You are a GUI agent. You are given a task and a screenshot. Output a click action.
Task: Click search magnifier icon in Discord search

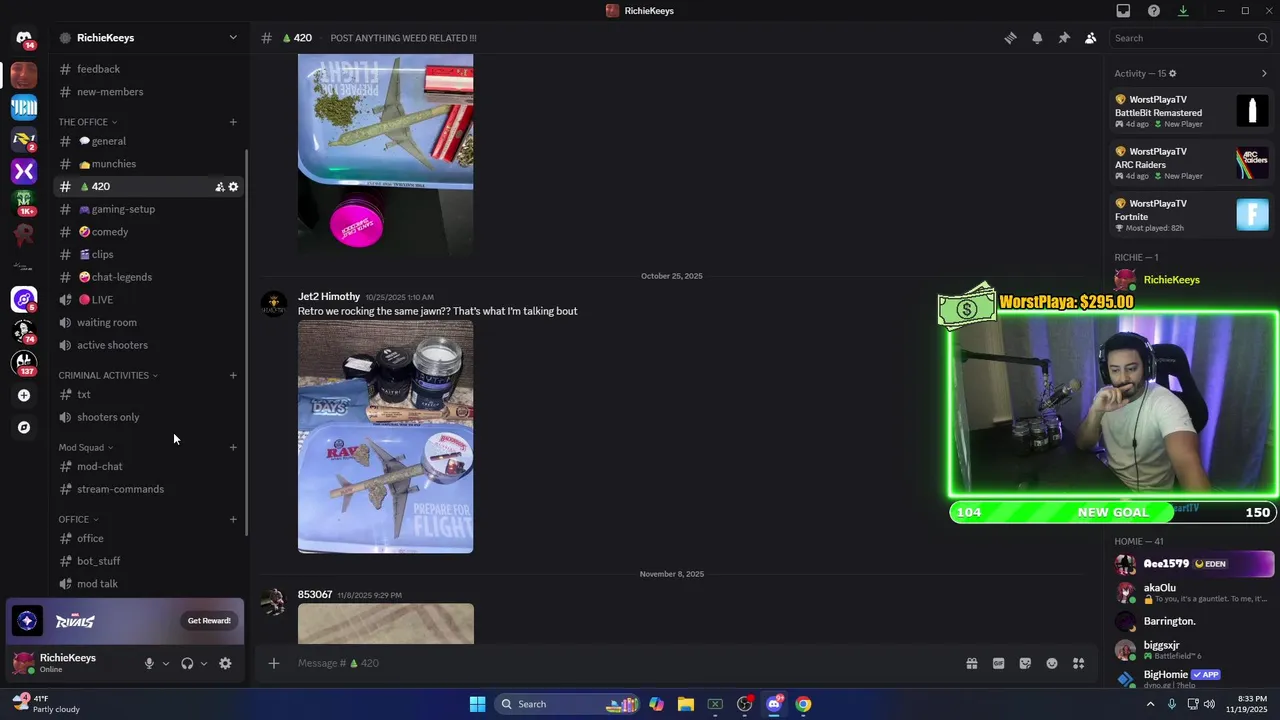click(x=1263, y=38)
